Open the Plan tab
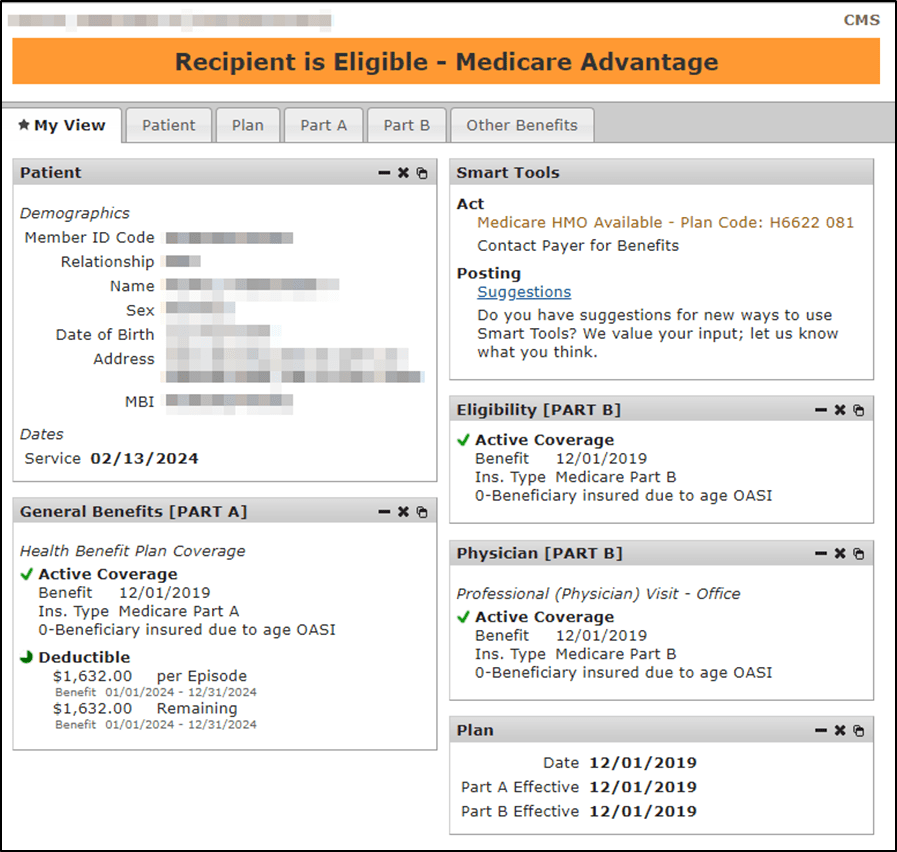Viewport: 897px width, 852px height. pyautogui.click(x=248, y=125)
